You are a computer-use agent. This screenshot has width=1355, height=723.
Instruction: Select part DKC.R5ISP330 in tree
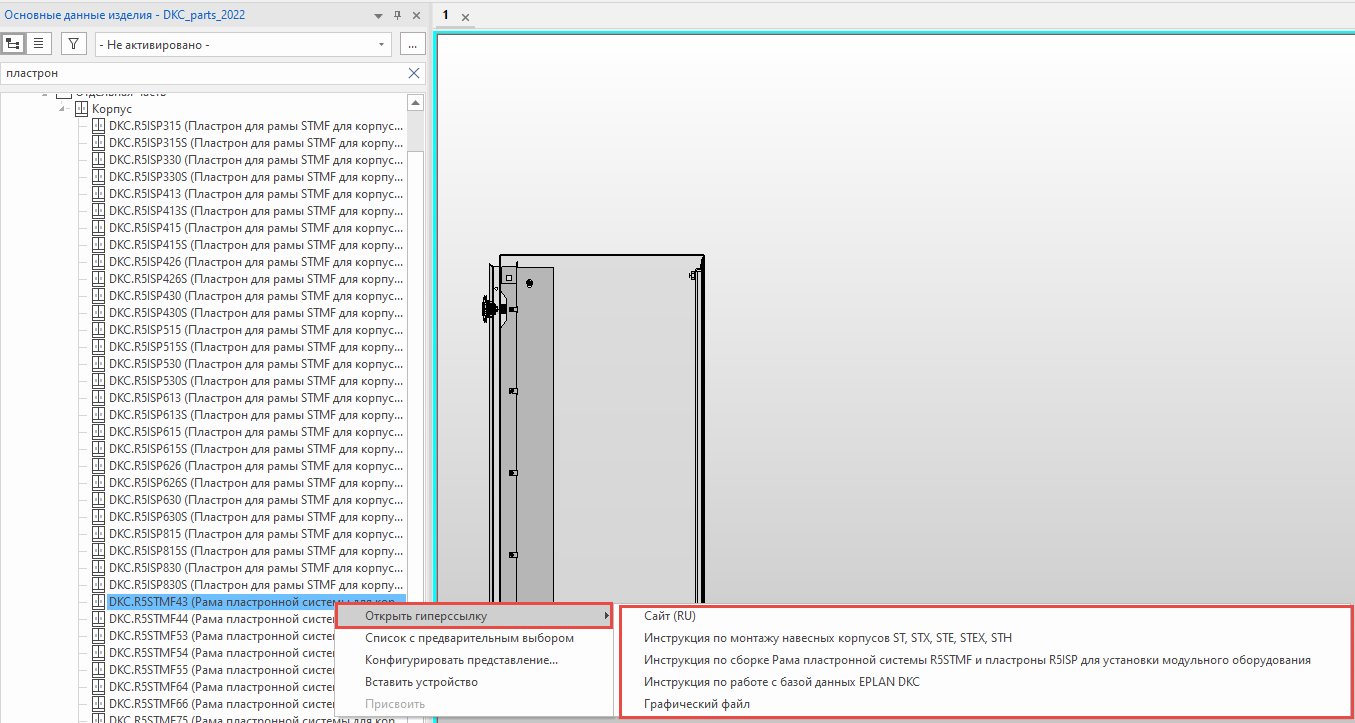tap(256, 160)
